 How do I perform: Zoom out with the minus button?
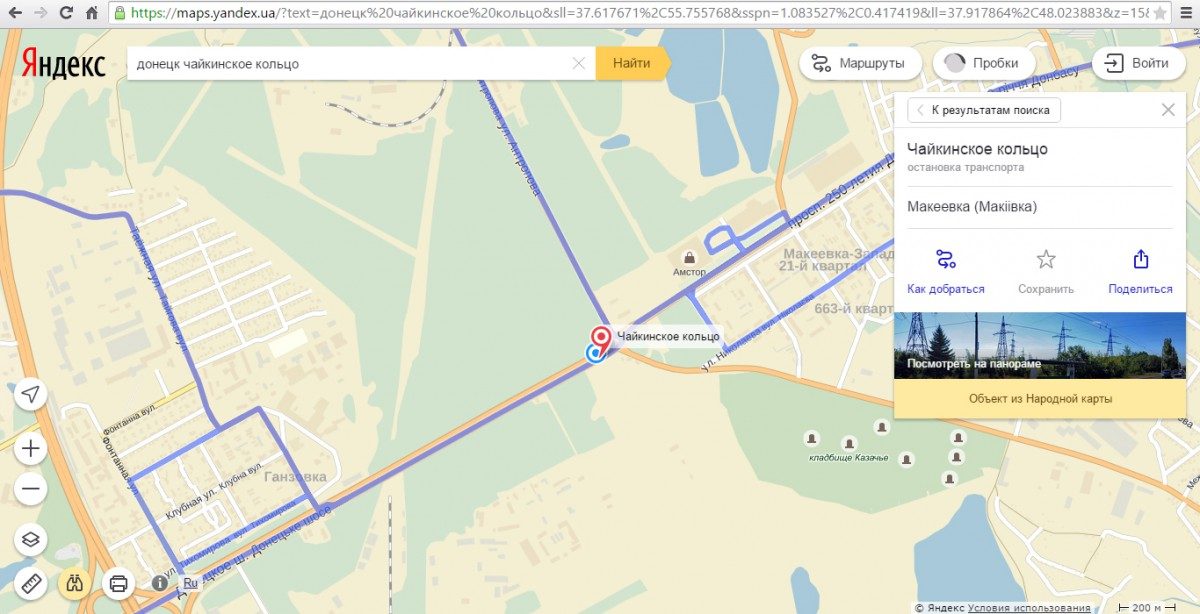(31, 489)
